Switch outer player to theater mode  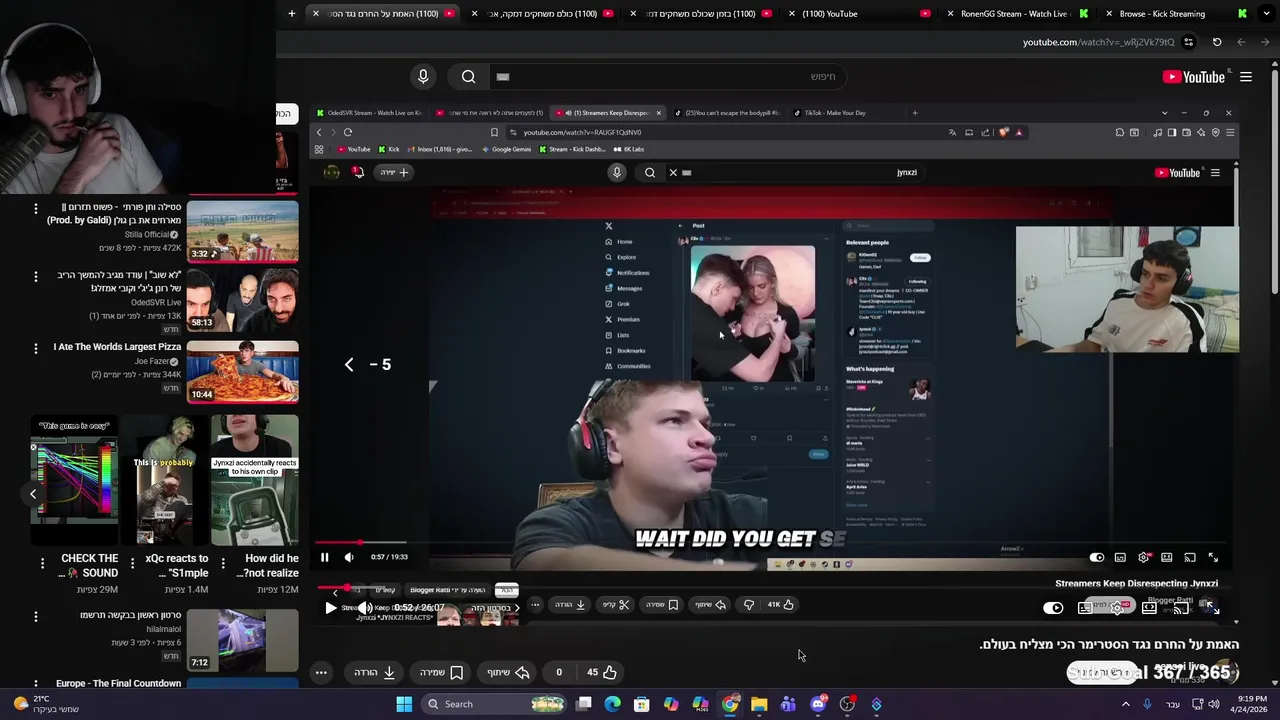tap(1149, 607)
